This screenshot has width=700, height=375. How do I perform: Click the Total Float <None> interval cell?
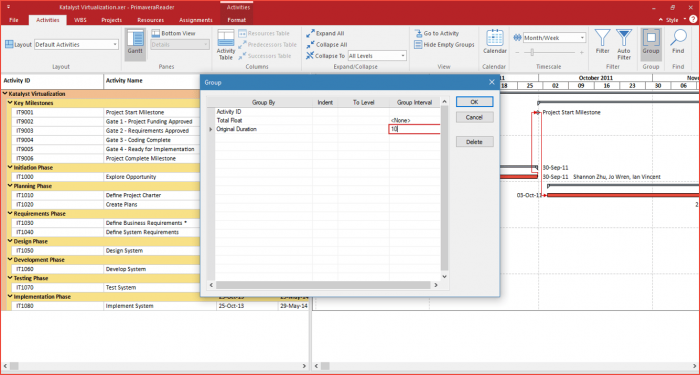(x=414, y=121)
